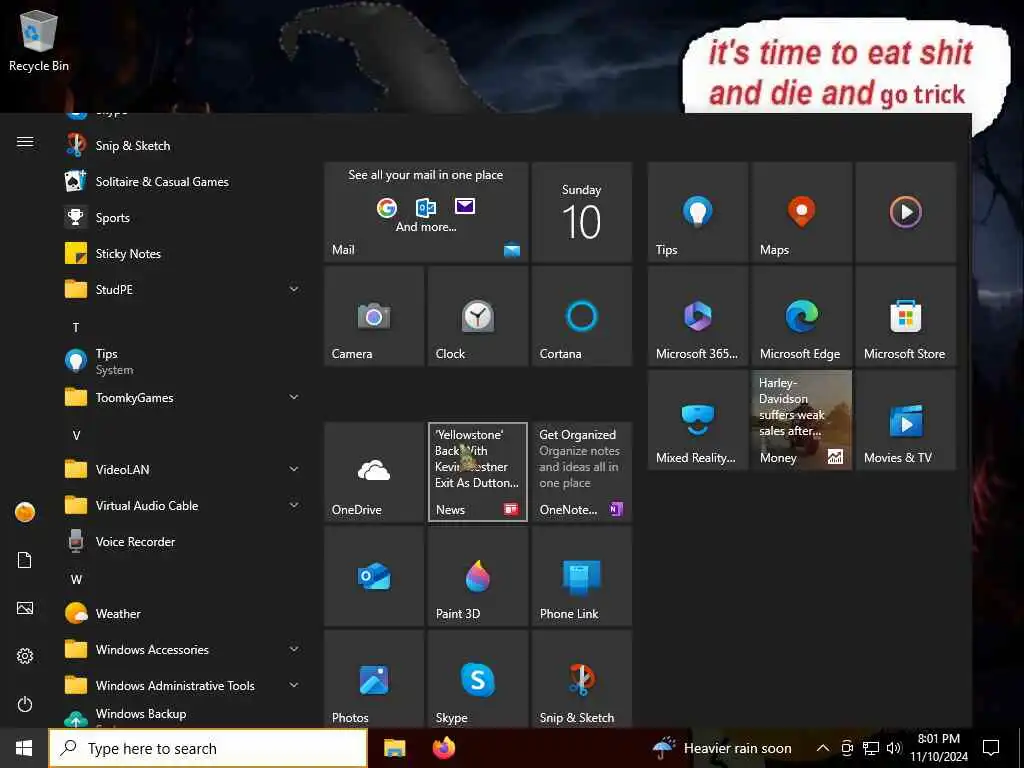Open the Tips tile
The height and width of the screenshot is (768, 1024).
pyautogui.click(x=697, y=212)
